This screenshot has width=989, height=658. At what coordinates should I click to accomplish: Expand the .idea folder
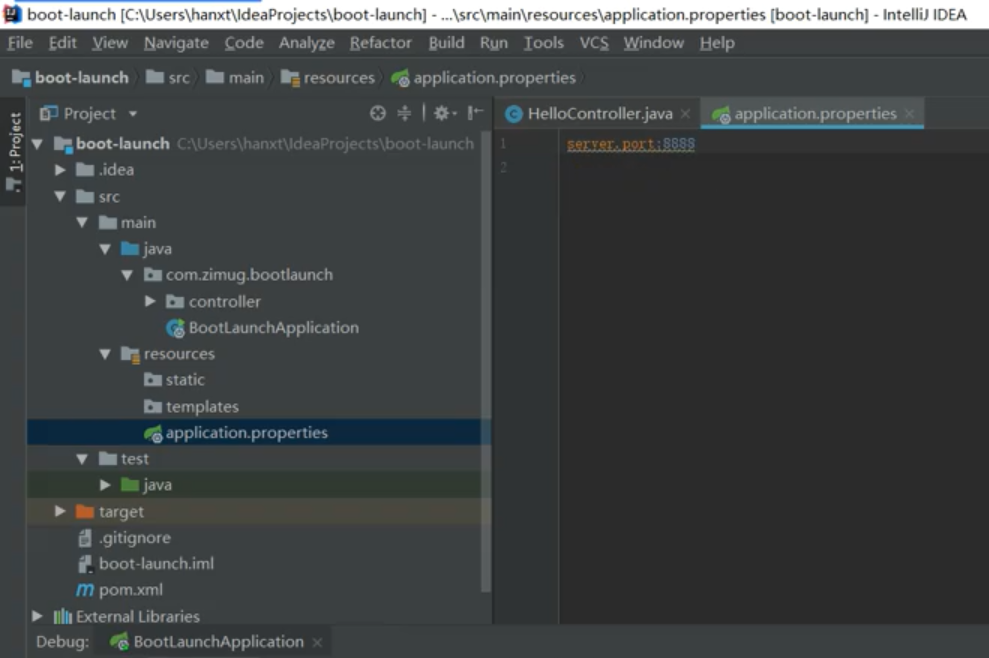pos(60,170)
